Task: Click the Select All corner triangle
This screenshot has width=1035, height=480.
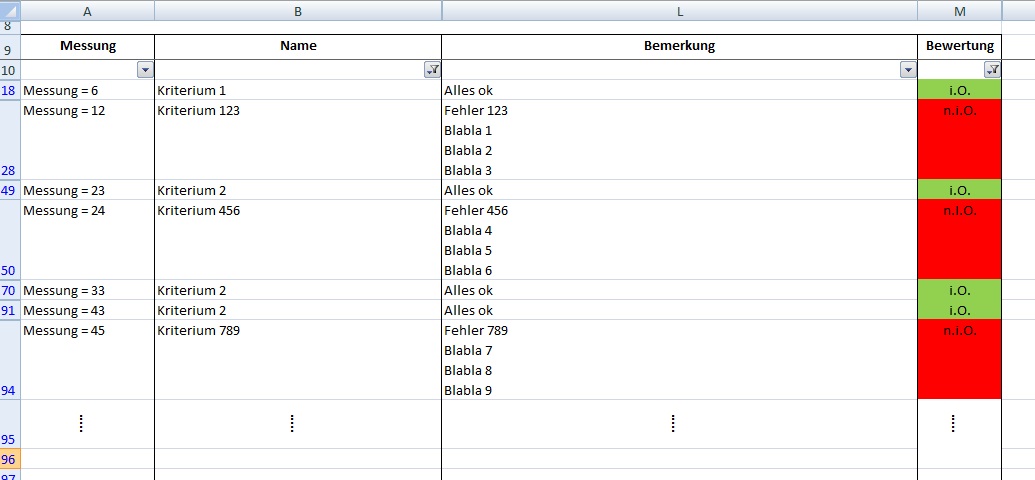Action: 11,10
